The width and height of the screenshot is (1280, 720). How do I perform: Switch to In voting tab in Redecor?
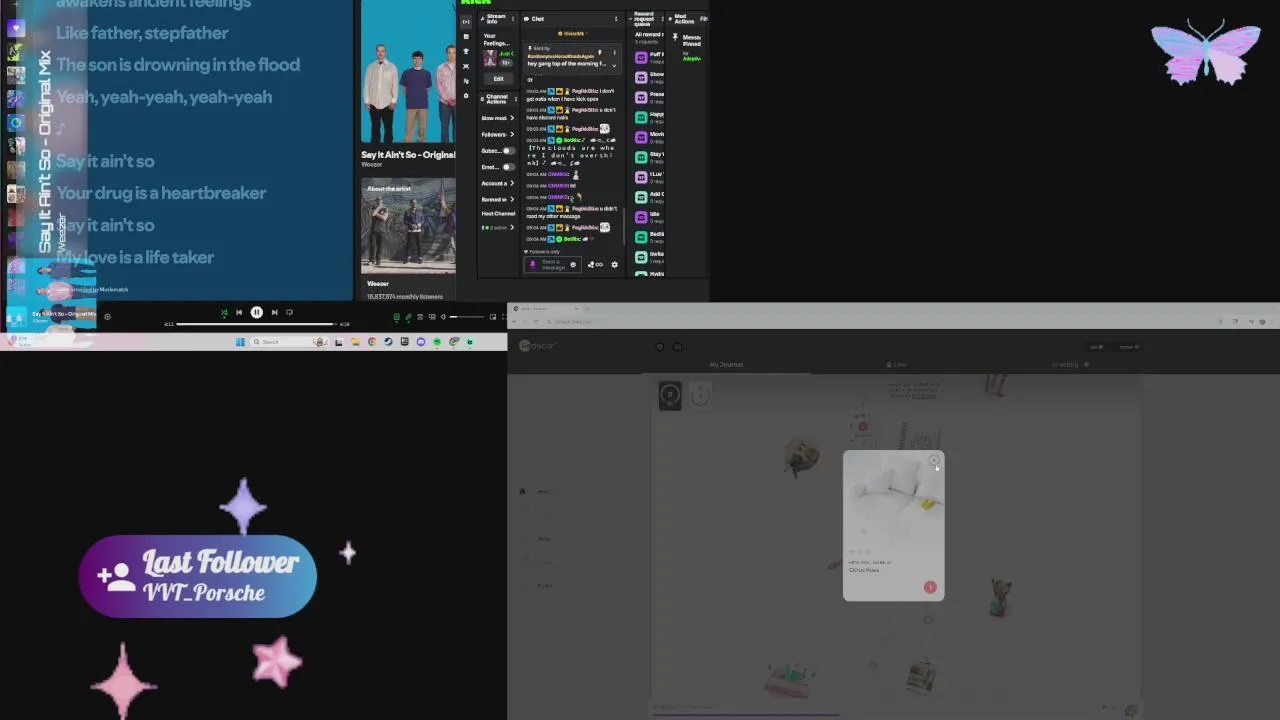pyautogui.click(x=1069, y=365)
